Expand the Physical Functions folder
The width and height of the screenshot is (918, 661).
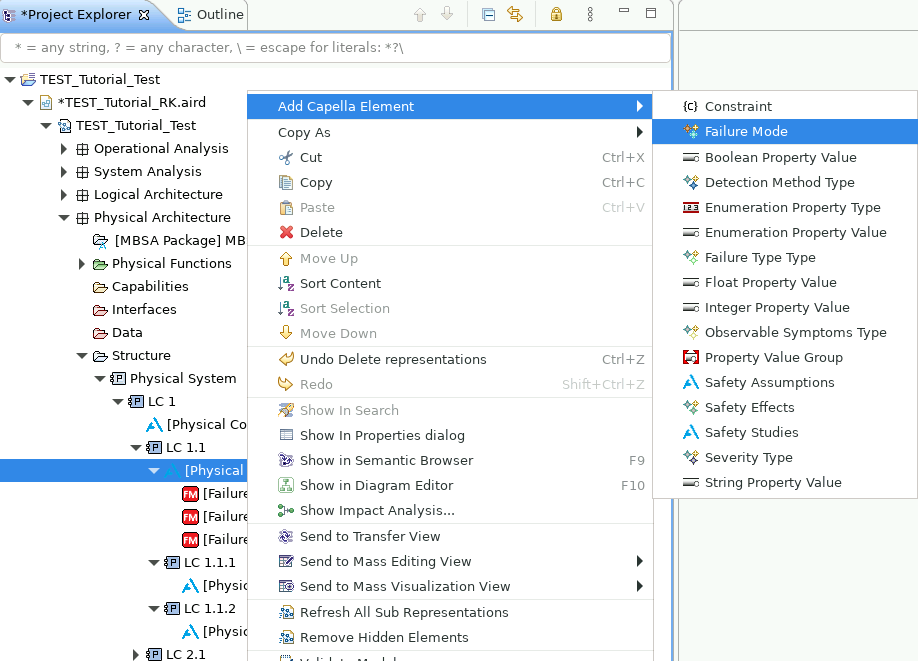click(x=82, y=264)
